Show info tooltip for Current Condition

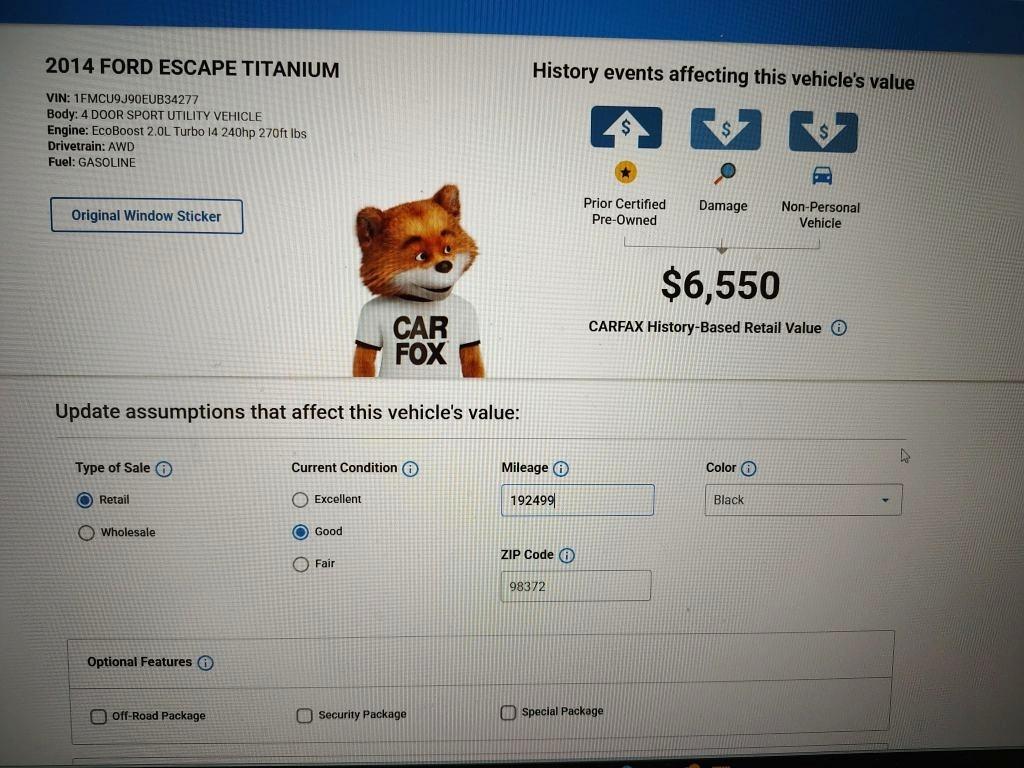[x=410, y=469]
